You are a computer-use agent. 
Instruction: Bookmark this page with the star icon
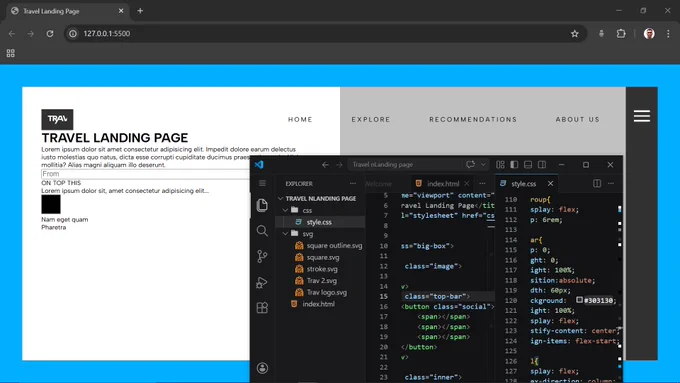(x=575, y=33)
